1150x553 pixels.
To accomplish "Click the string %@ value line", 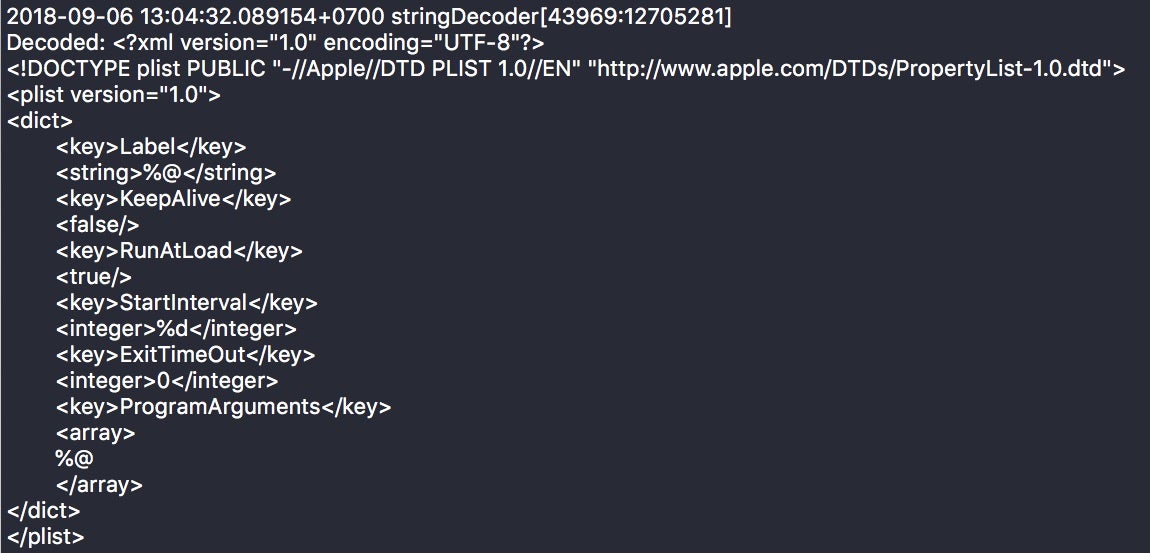I will click(x=166, y=173).
